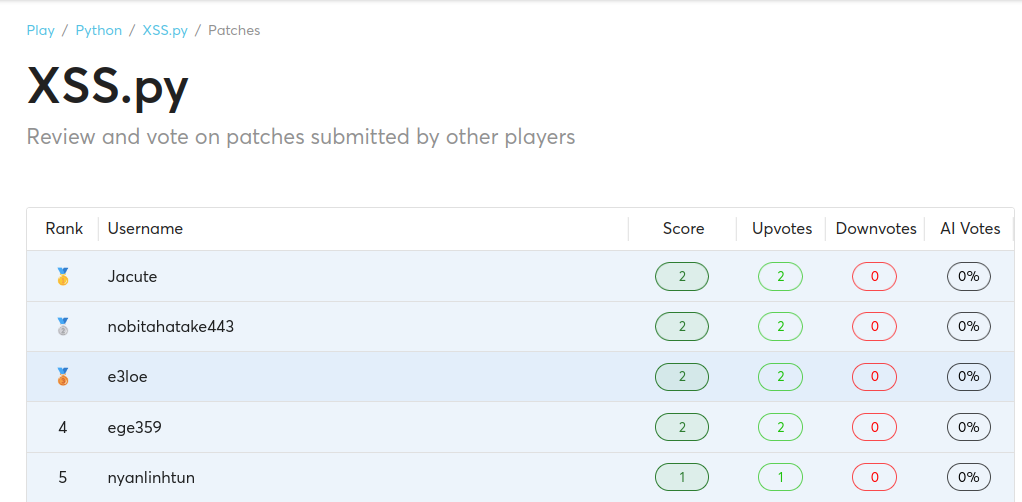
Task: Sort by the Upvotes column header
Action: point(782,229)
